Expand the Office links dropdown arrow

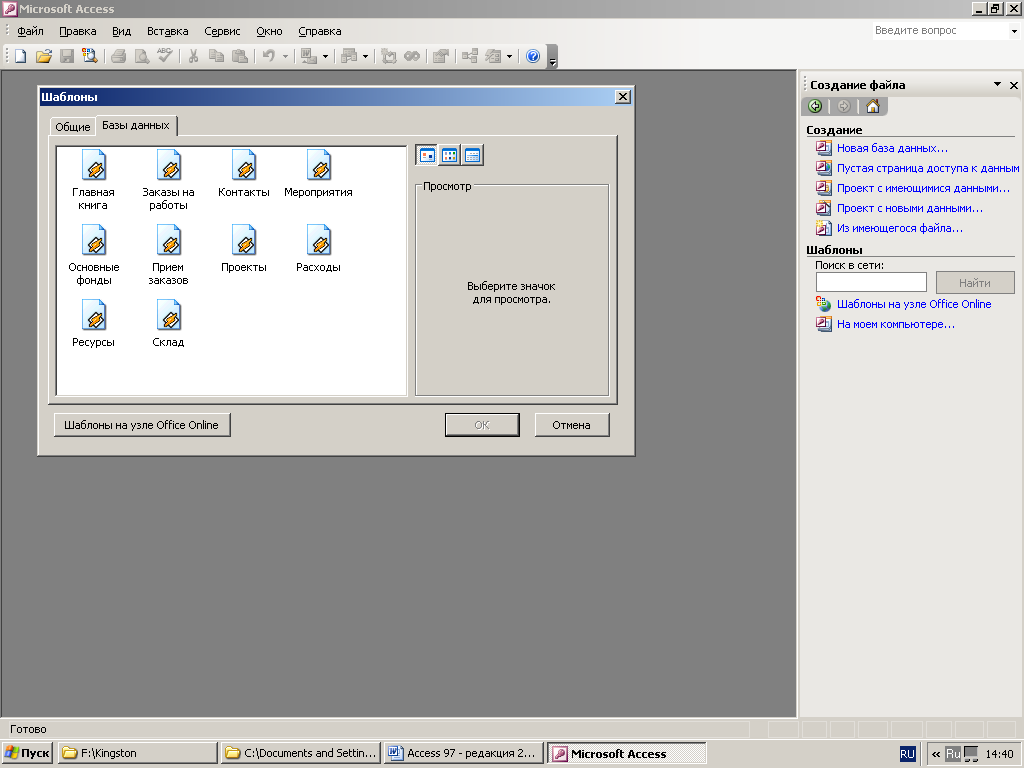(x=325, y=56)
